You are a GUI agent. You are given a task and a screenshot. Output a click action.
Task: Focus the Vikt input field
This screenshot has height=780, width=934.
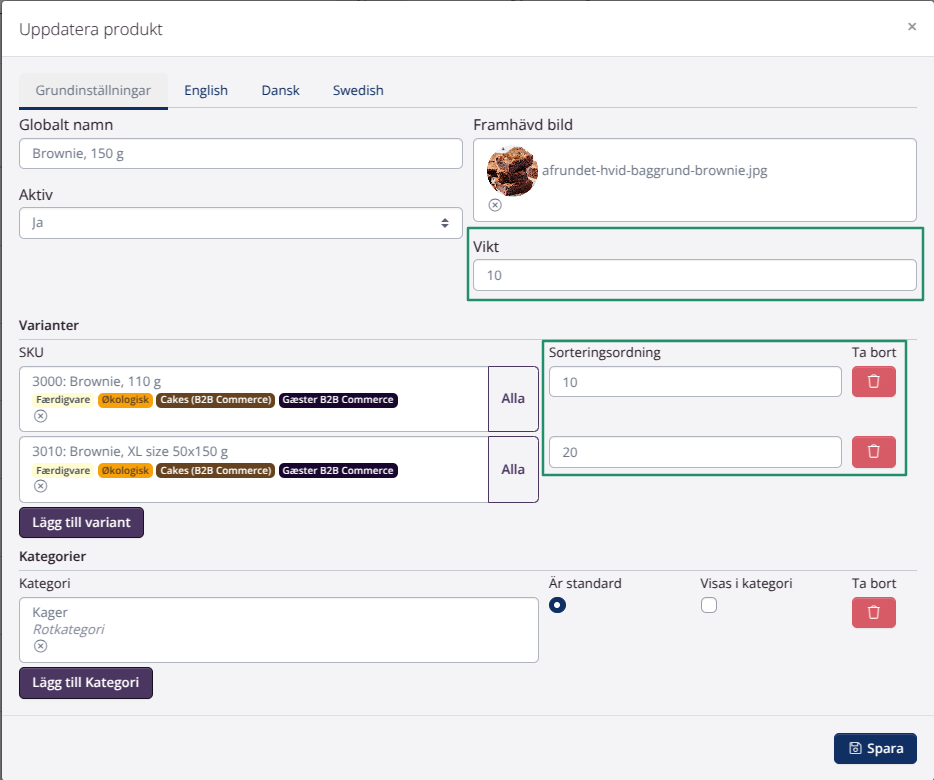pos(694,275)
